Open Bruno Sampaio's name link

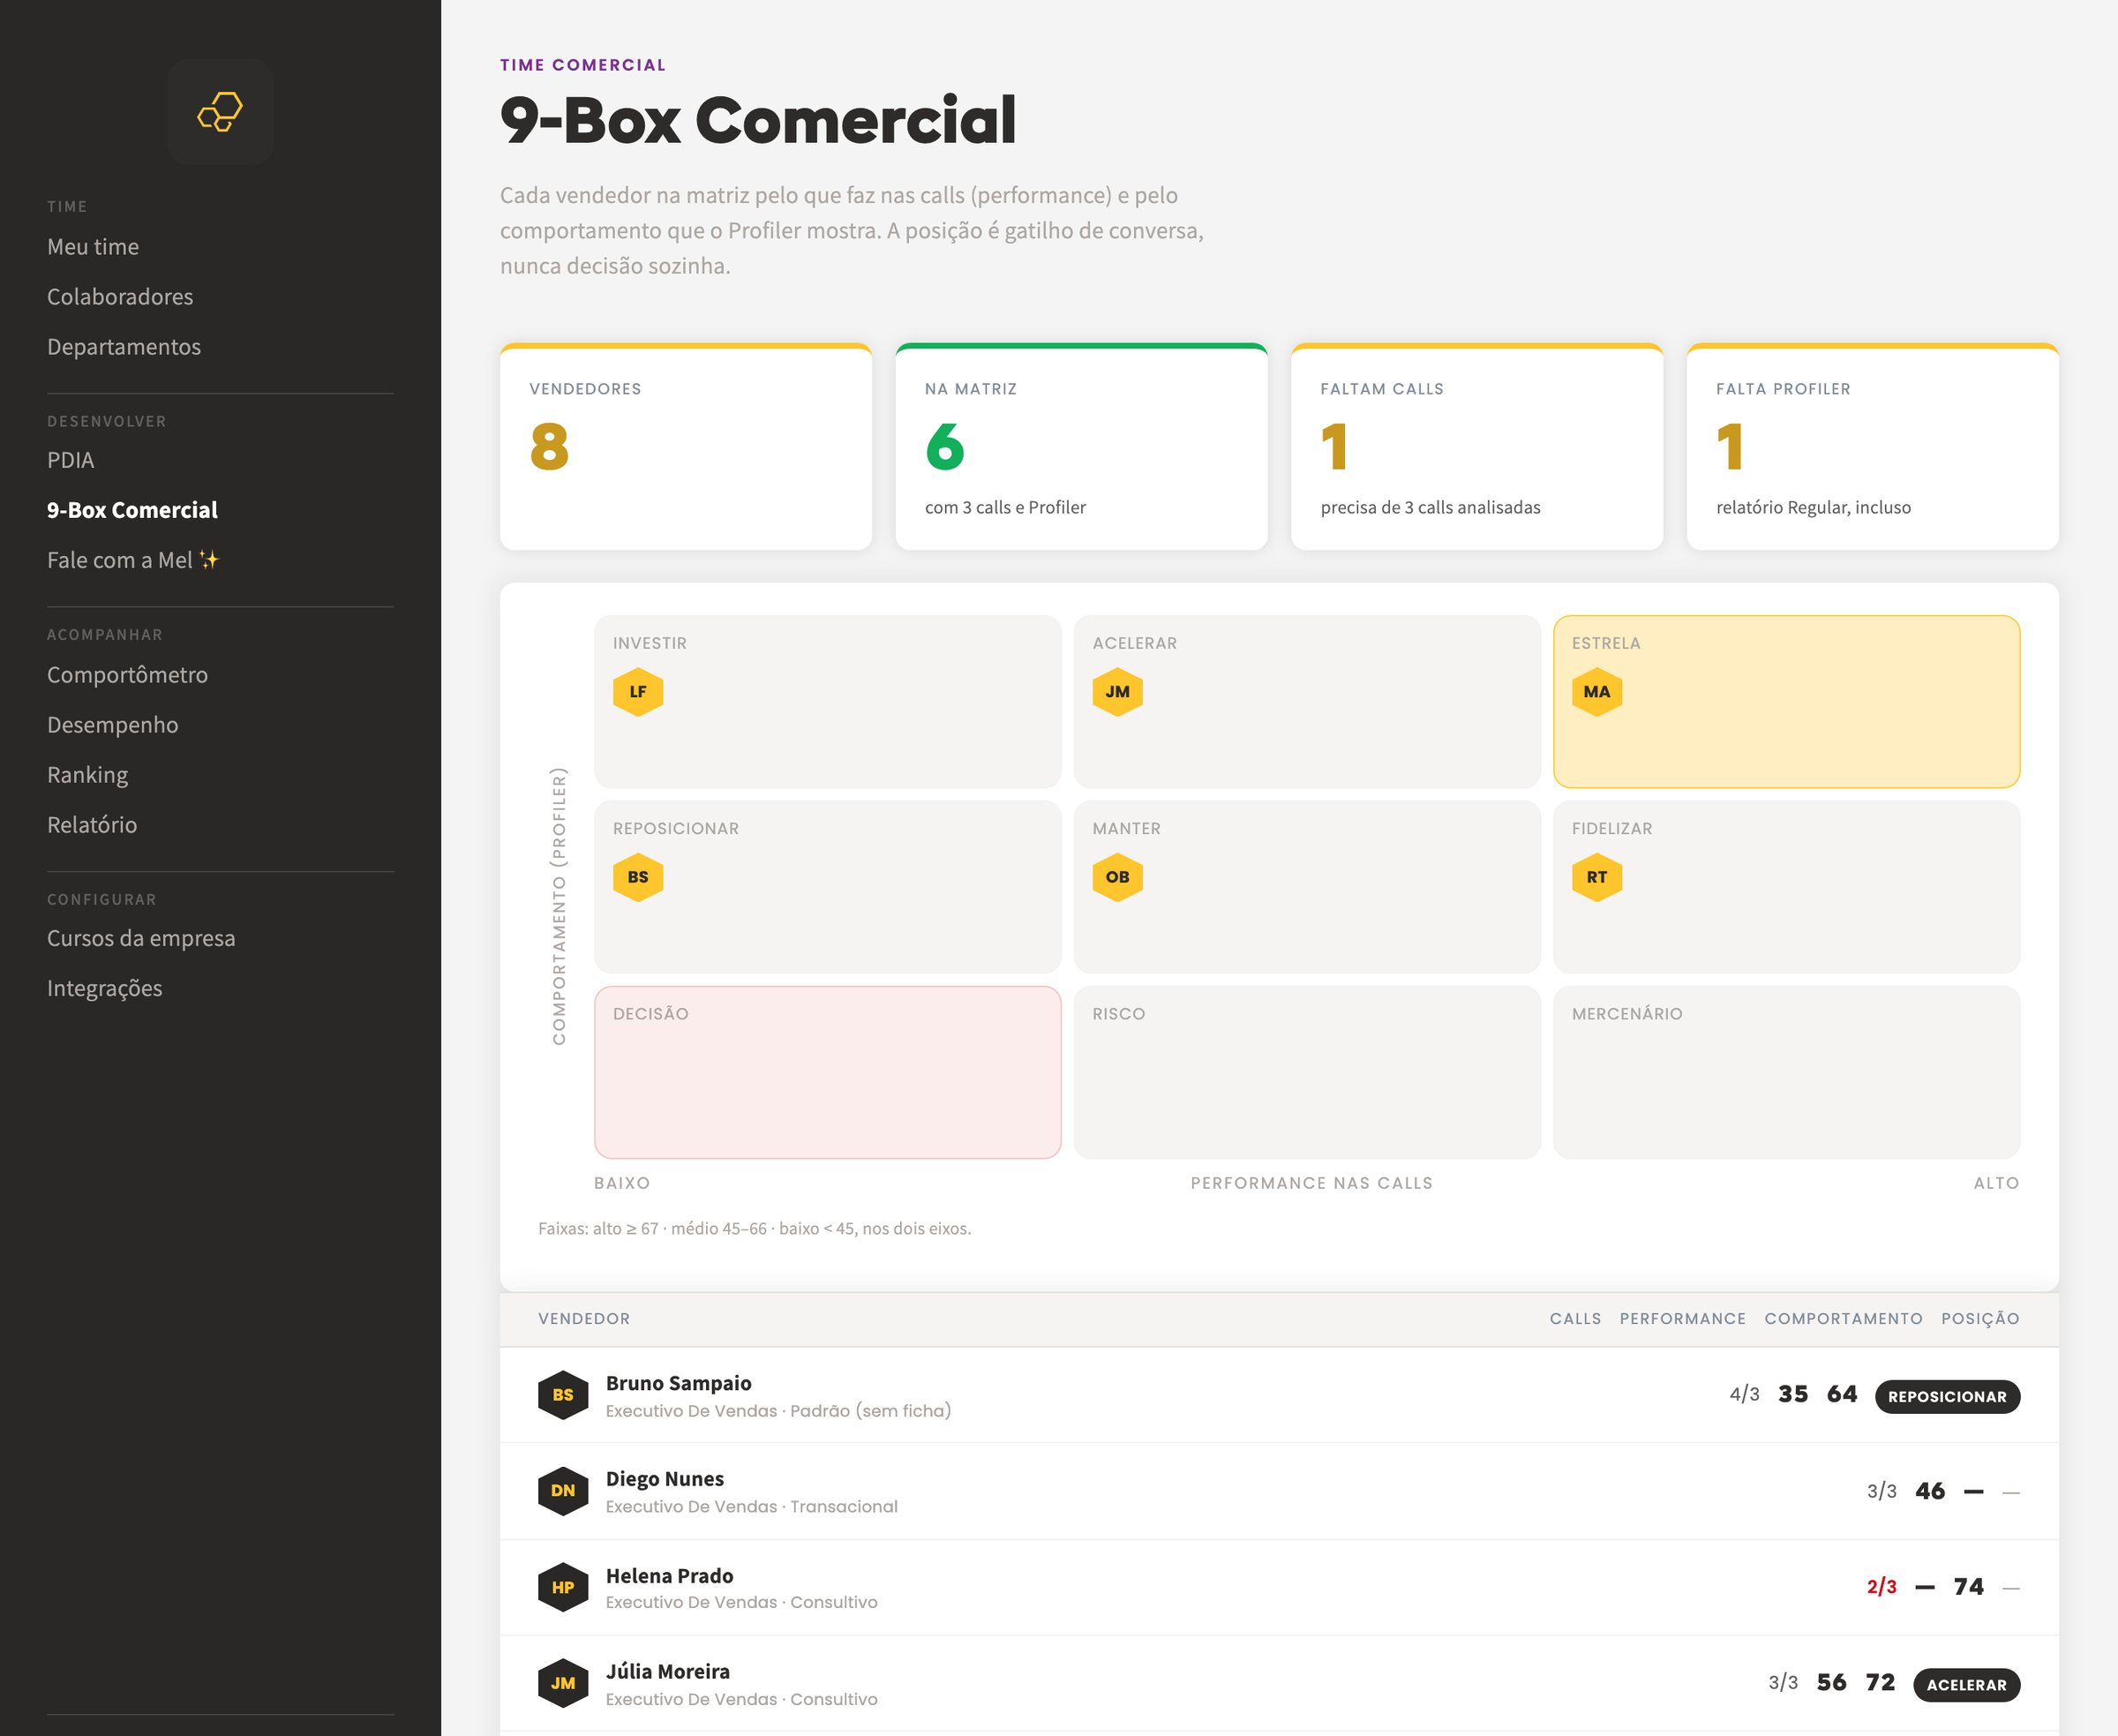click(678, 1383)
